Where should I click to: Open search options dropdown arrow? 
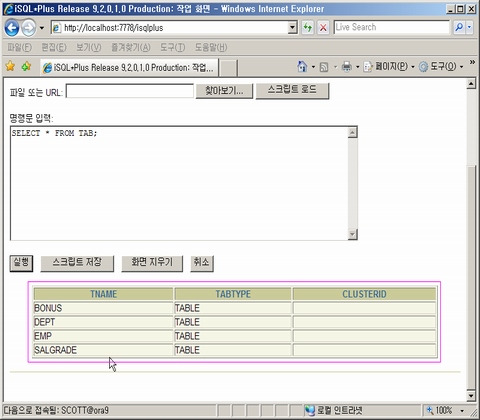point(470,27)
